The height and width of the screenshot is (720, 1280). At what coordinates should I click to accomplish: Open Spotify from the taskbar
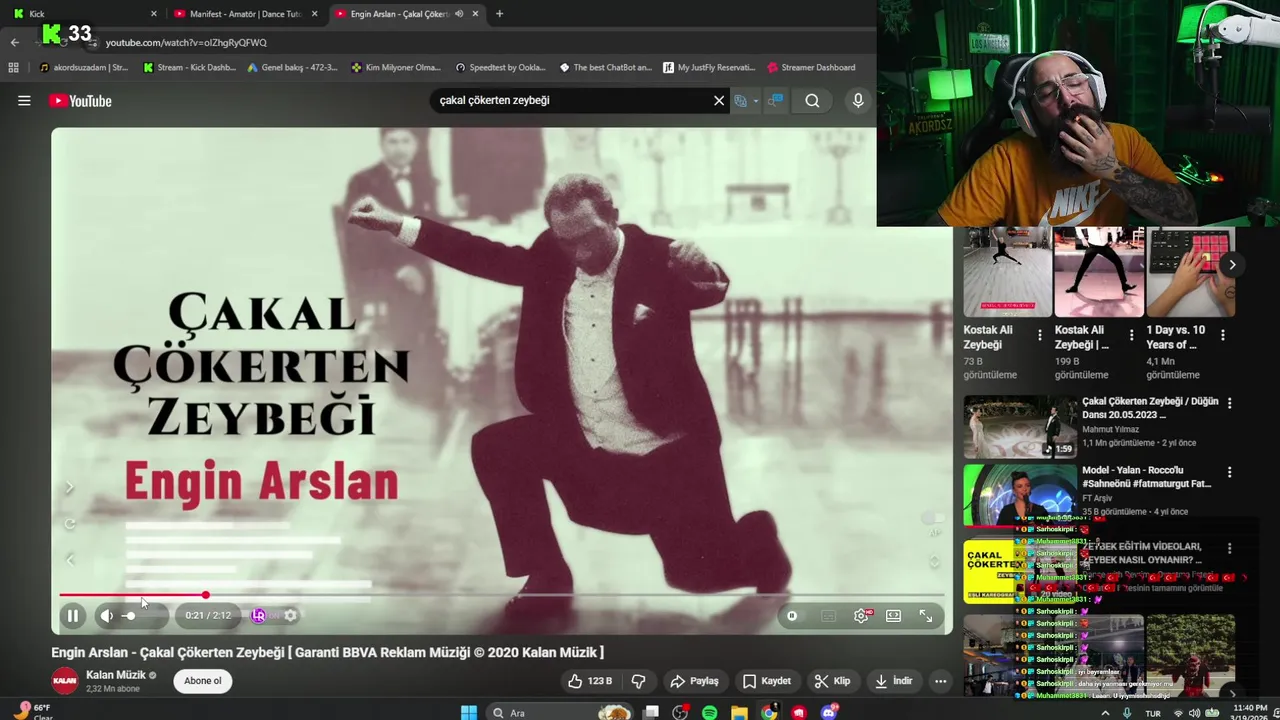tap(709, 712)
